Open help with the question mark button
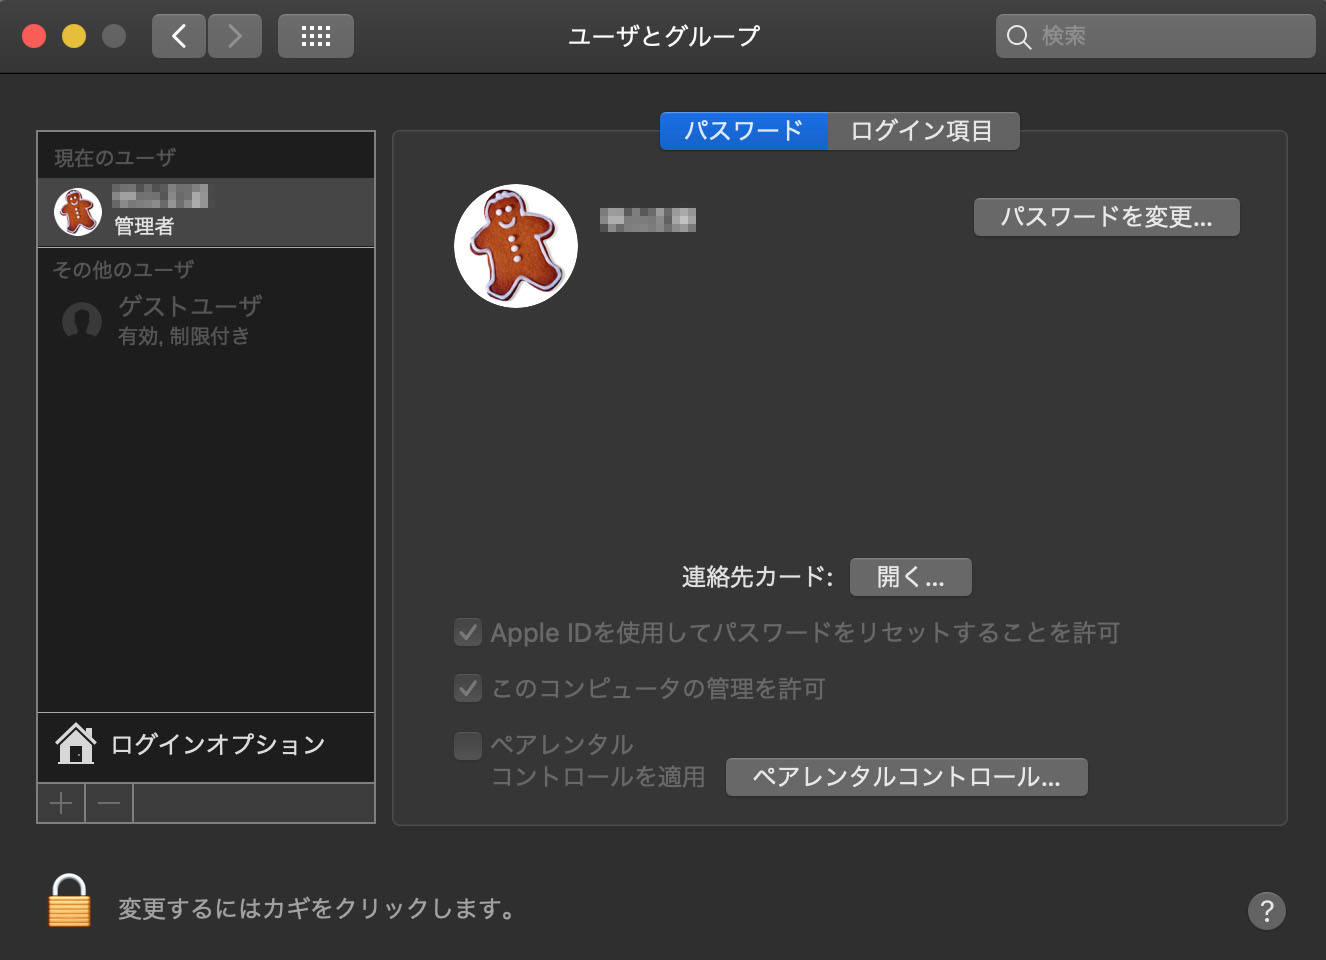Viewport: 1326px width, 960px height. pyautogui.click(x=1266, y=910)
